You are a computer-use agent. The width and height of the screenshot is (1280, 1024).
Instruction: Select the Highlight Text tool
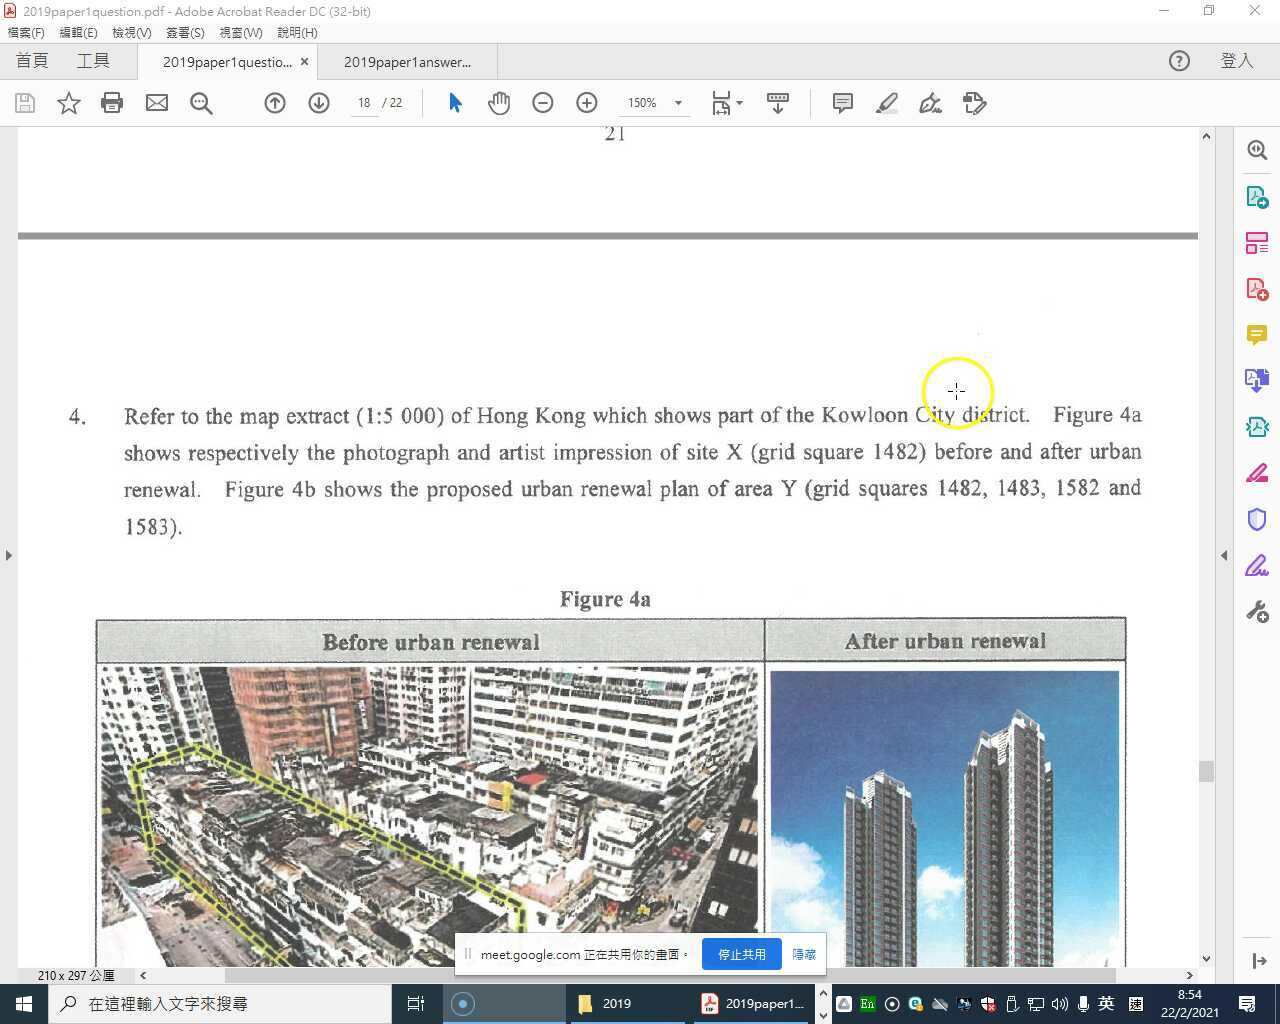[x=886, y=103]
